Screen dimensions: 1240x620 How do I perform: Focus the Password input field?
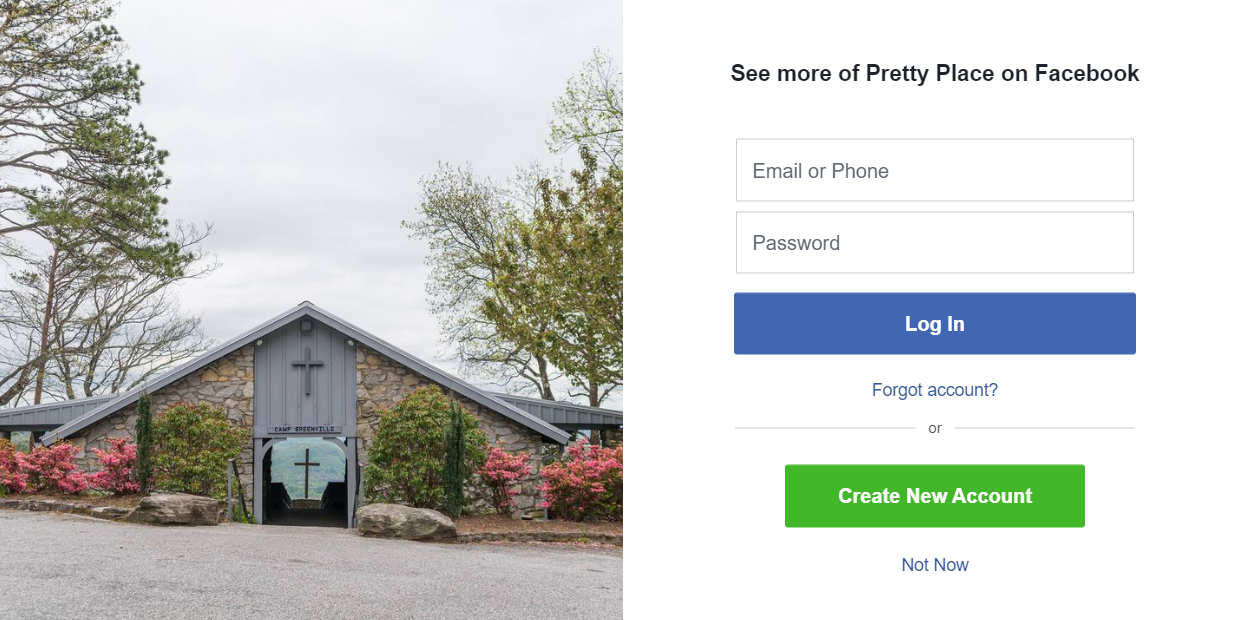coord(934,243)
